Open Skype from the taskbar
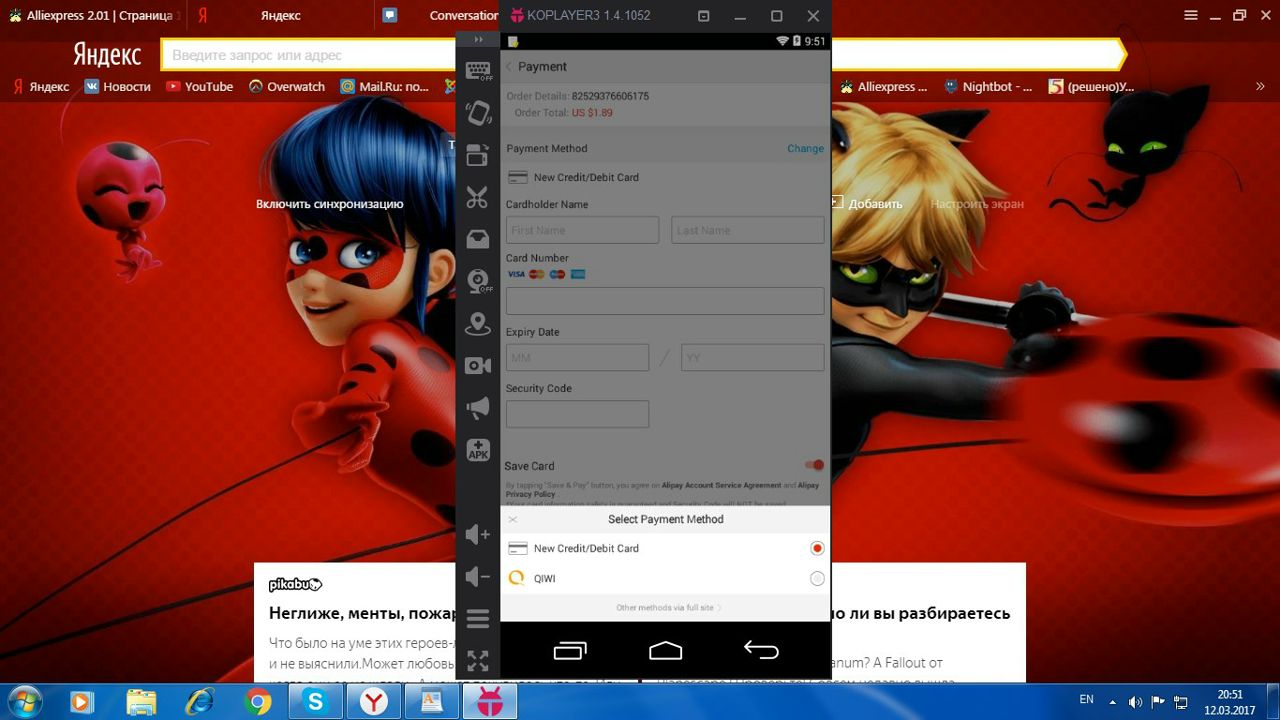 (x=316, y=702)
